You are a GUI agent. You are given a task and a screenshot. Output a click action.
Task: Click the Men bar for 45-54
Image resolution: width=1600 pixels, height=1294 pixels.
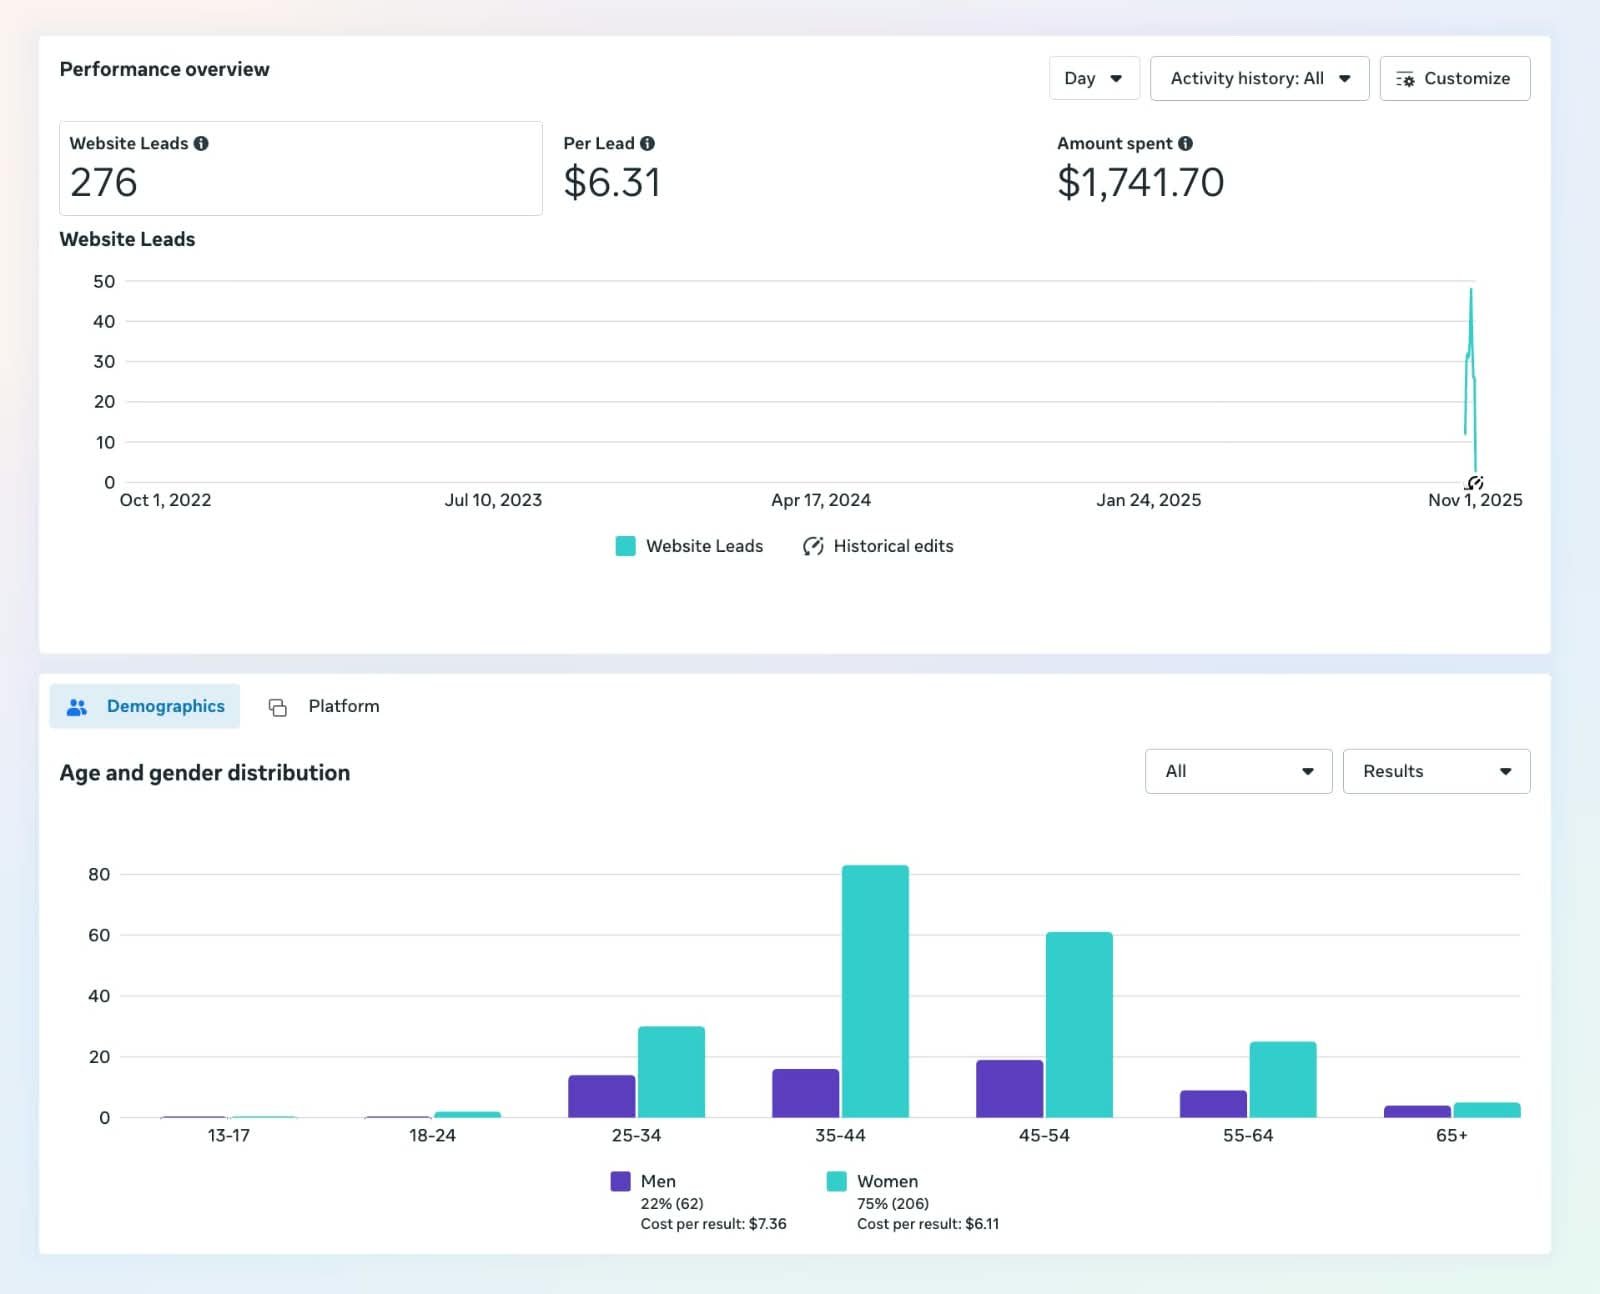coord(1009,1088)
